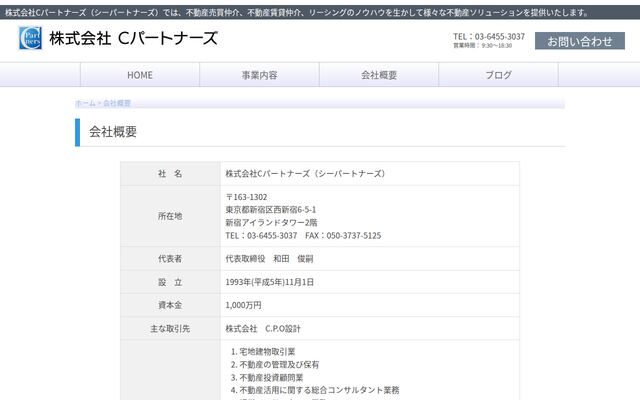Viewport: 640px width, 400px height.
Task: Select the date 1993年(平成5年)11月1日
Action: 269,282
